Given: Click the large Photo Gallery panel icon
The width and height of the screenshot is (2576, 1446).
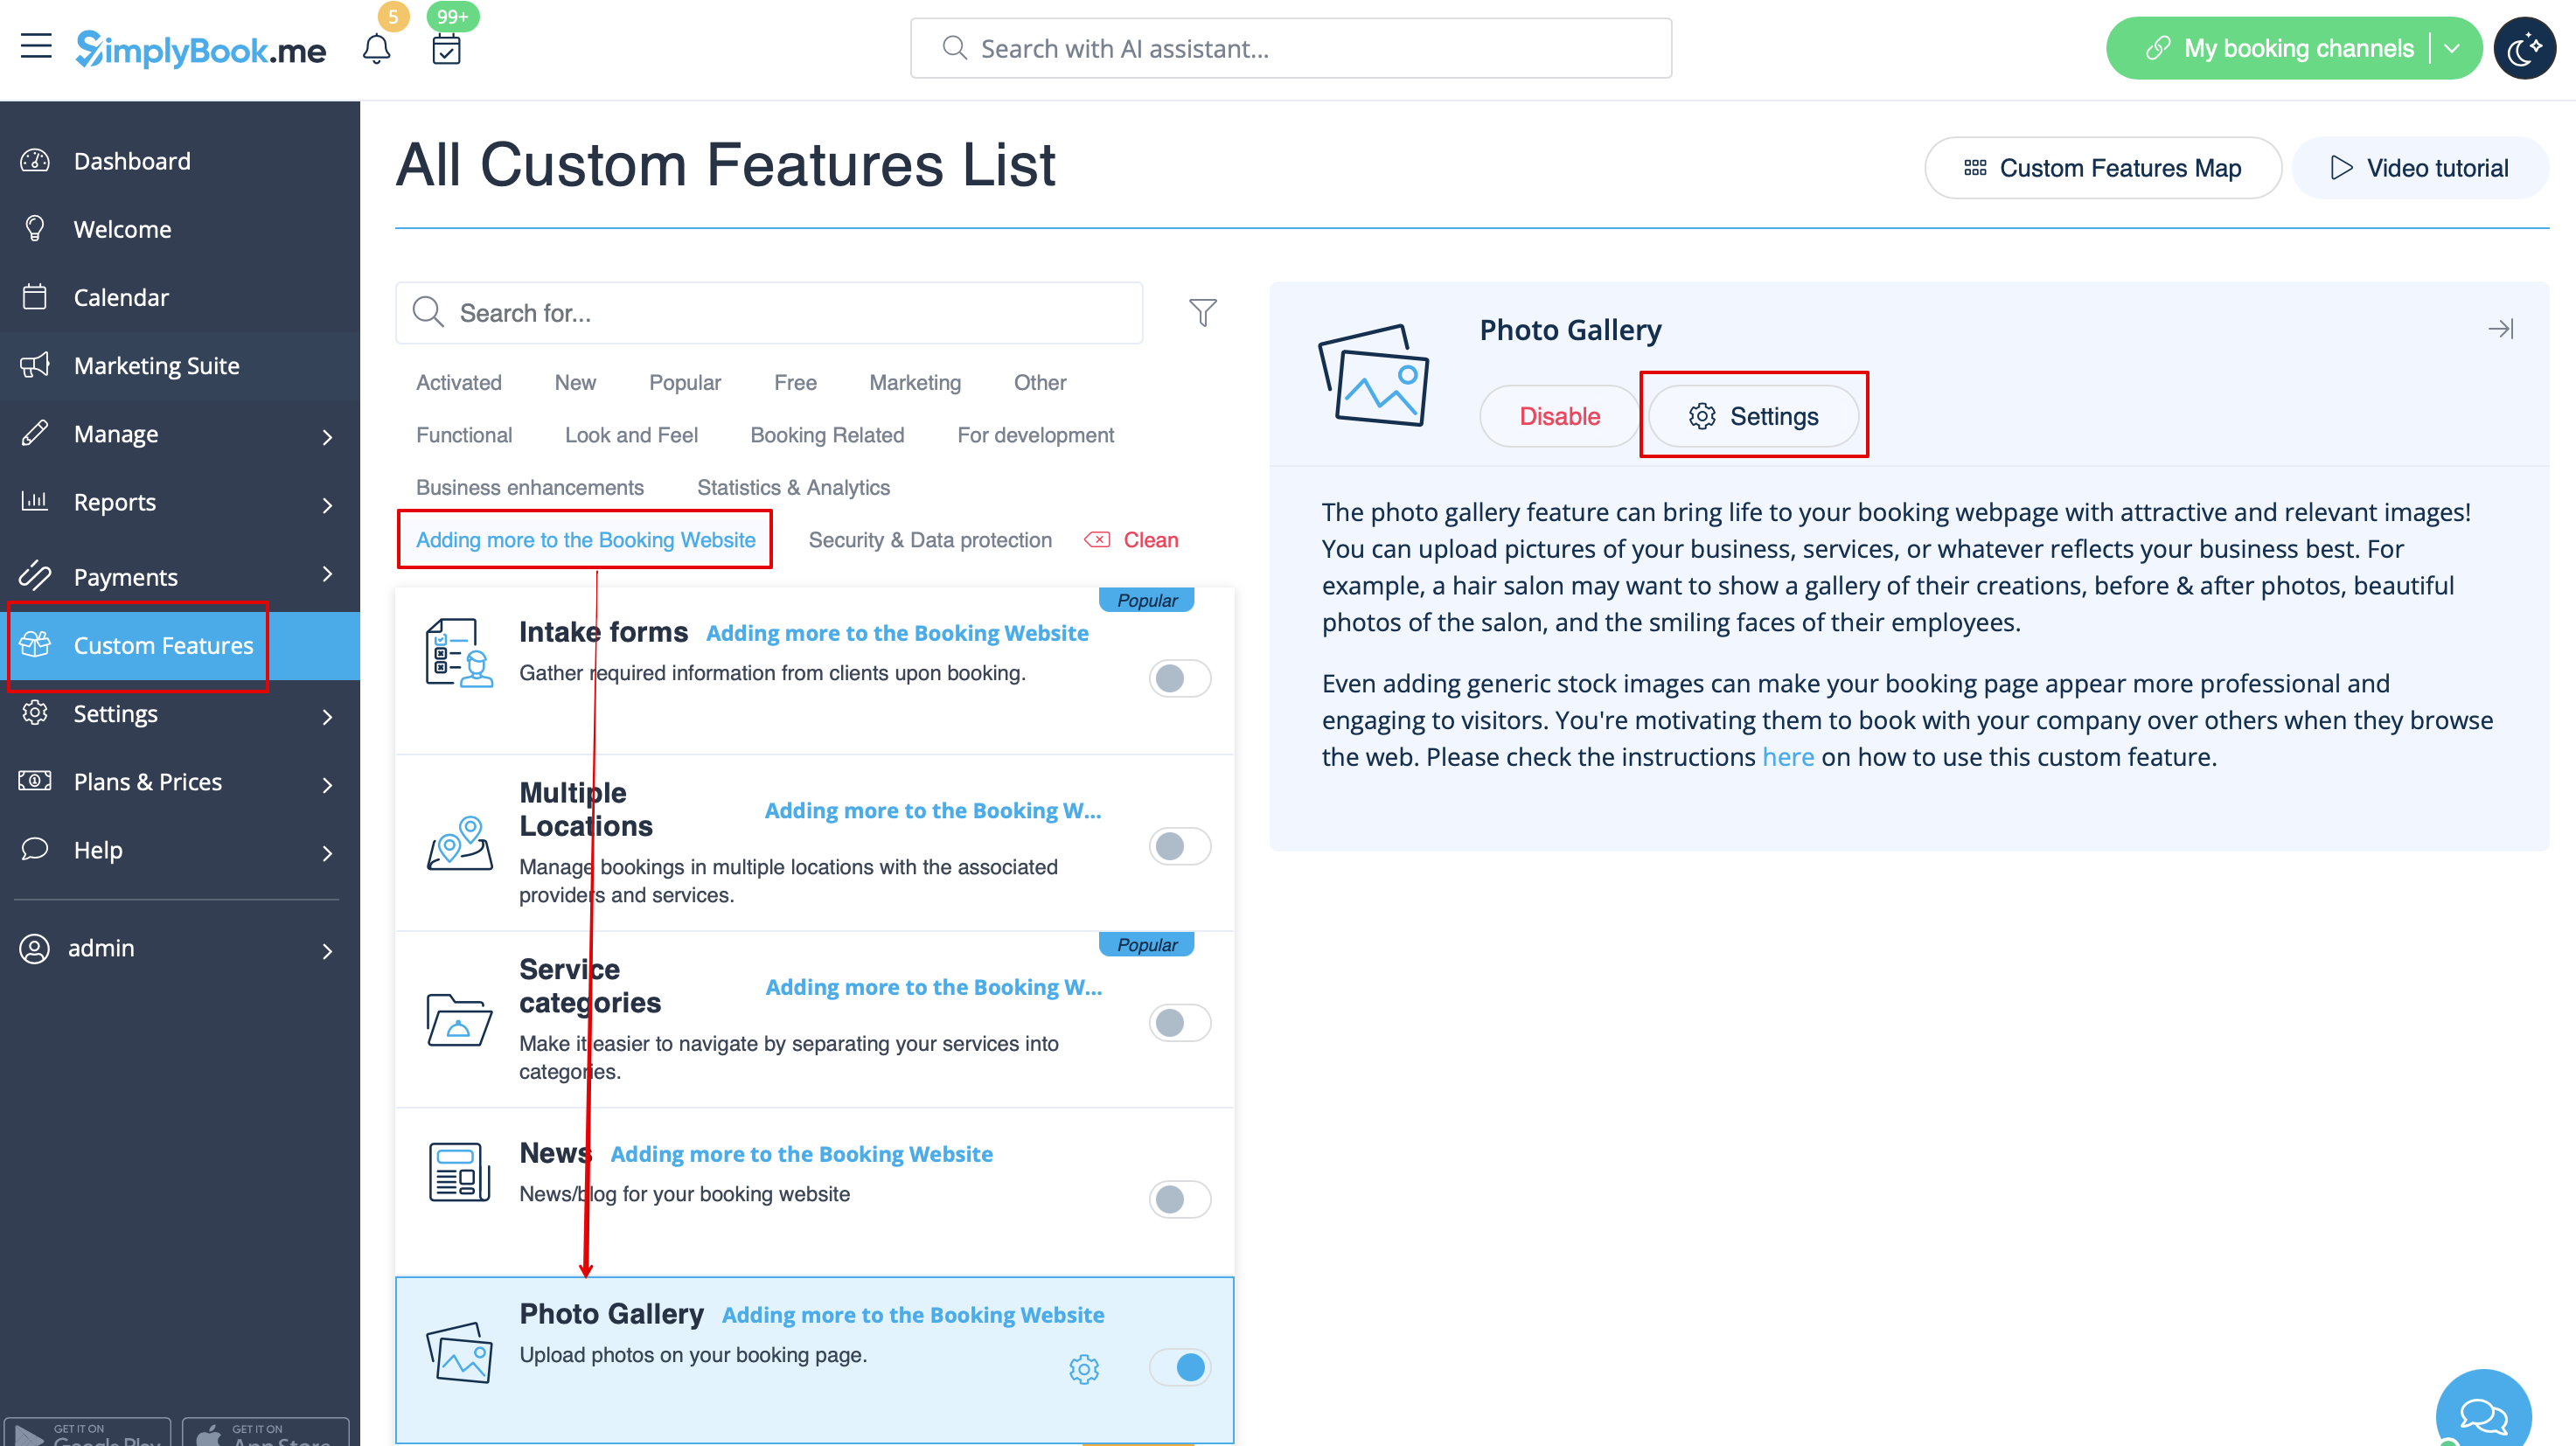Looking at the screenshot, I should point(1374,375).
